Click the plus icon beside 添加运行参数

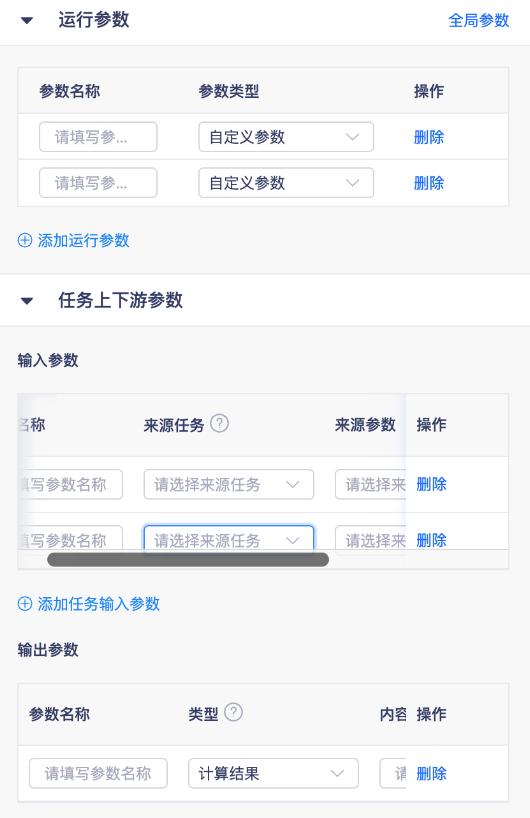(x=25, y=240)
